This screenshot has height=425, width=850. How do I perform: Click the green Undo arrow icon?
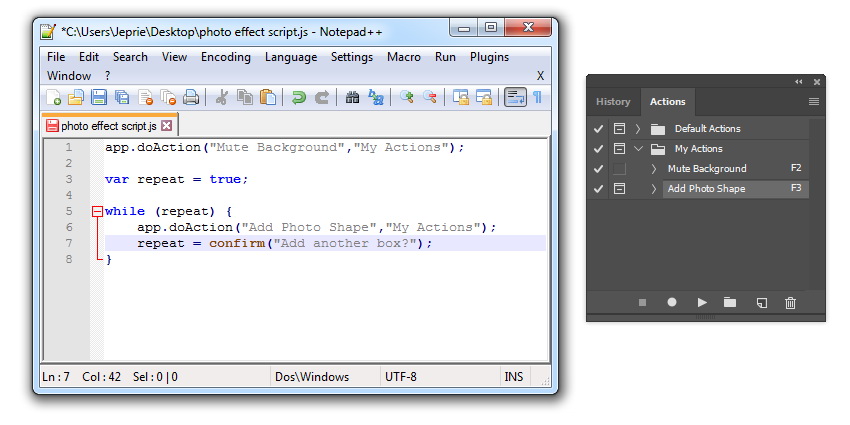(x=298, y=98)
